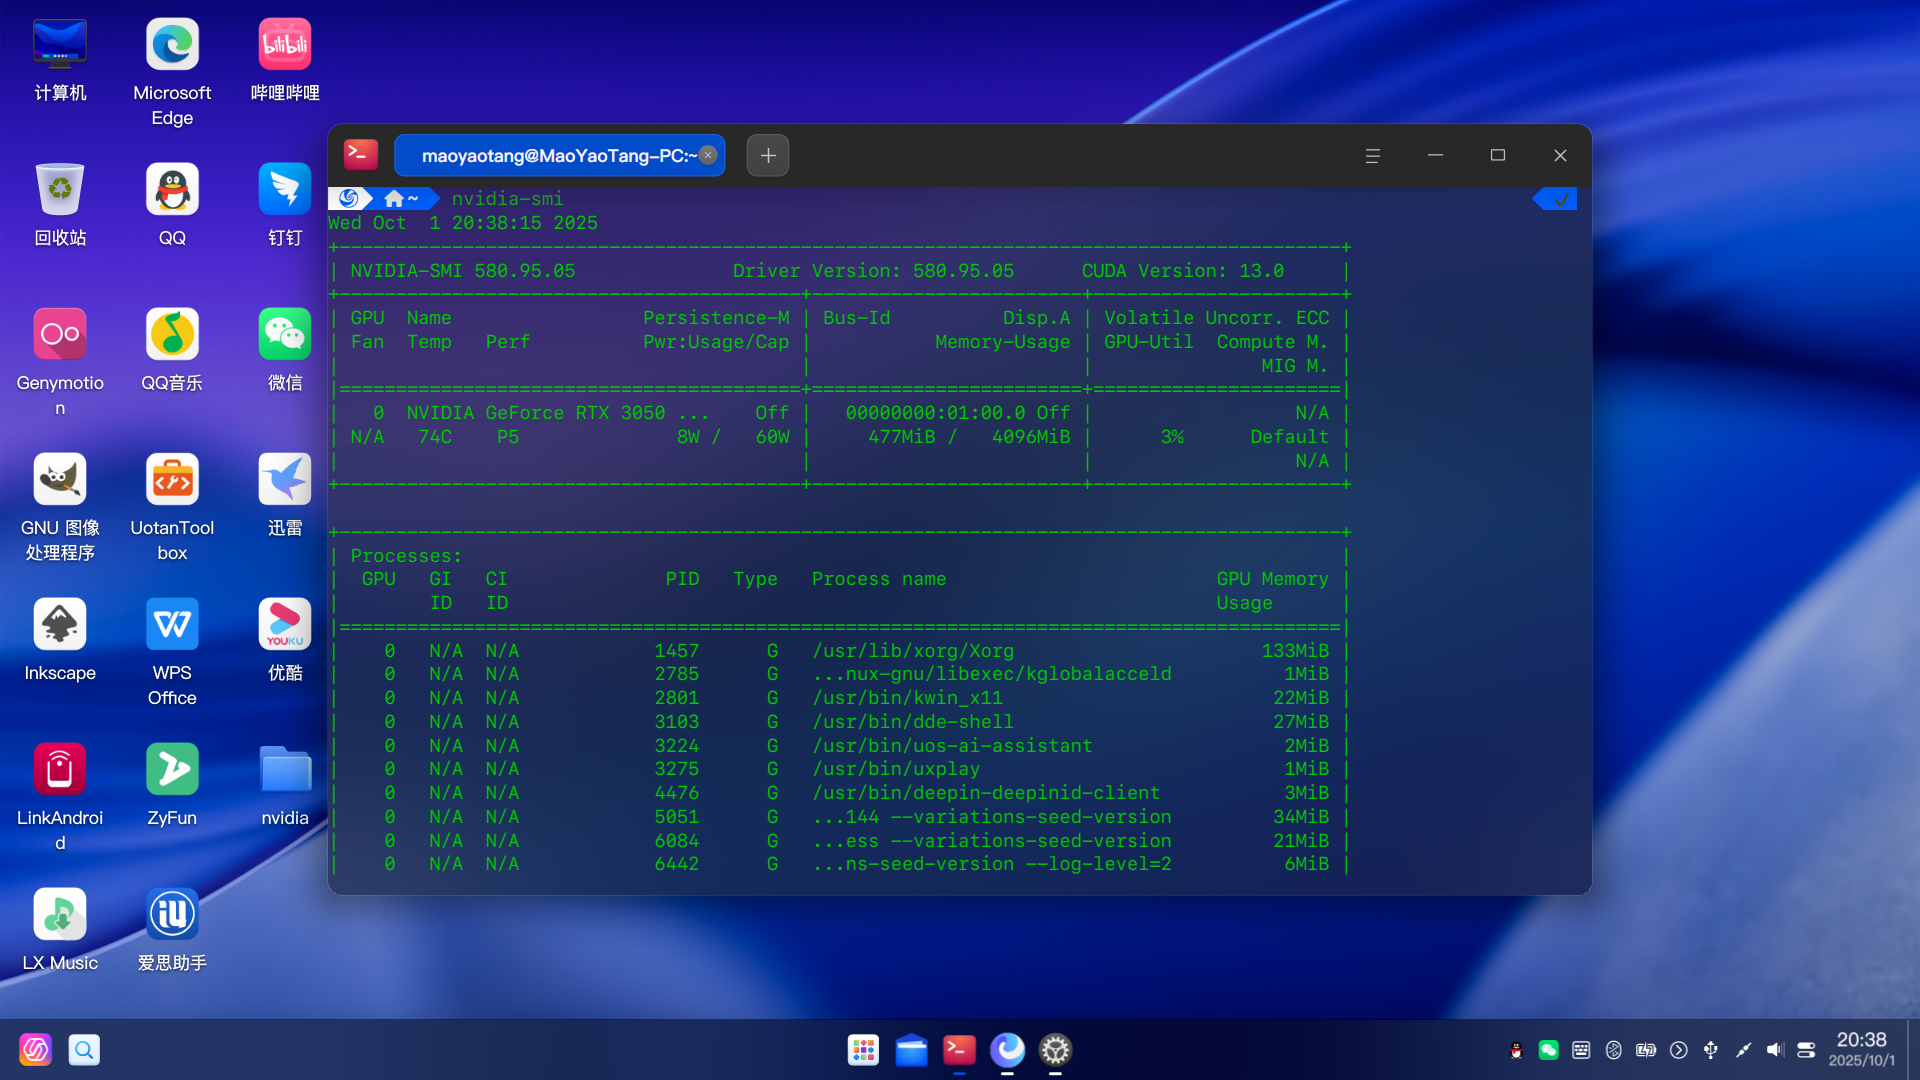Click 'CUDA Version: 13.0' text
This screenshot has width=1920, height=1080.
point(1182,271)
